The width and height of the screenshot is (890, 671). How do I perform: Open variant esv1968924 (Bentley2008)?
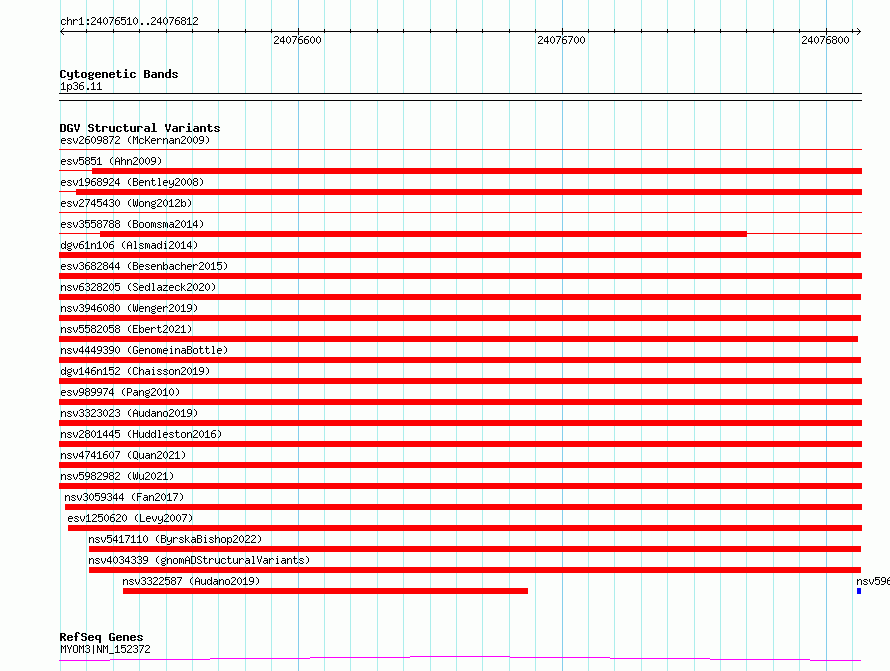[x=132, y=182]
